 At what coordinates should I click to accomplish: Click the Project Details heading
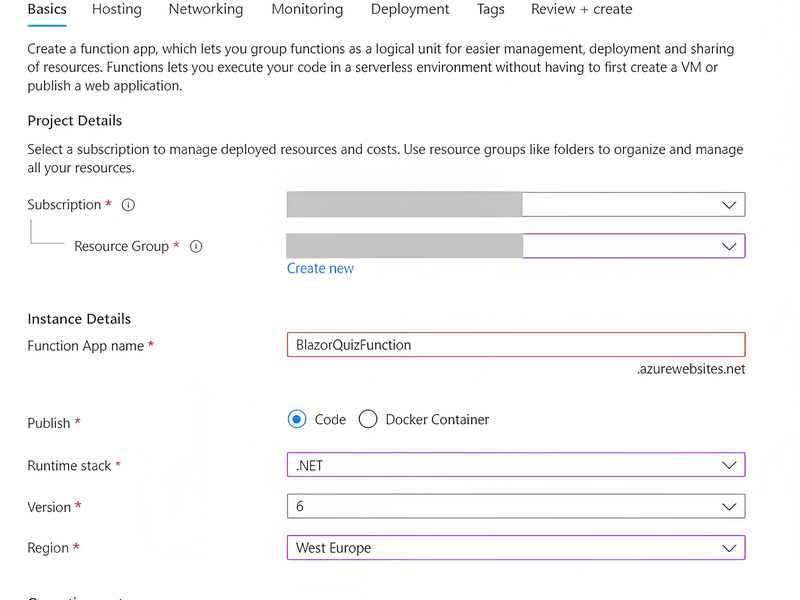[x=75, y=121]
